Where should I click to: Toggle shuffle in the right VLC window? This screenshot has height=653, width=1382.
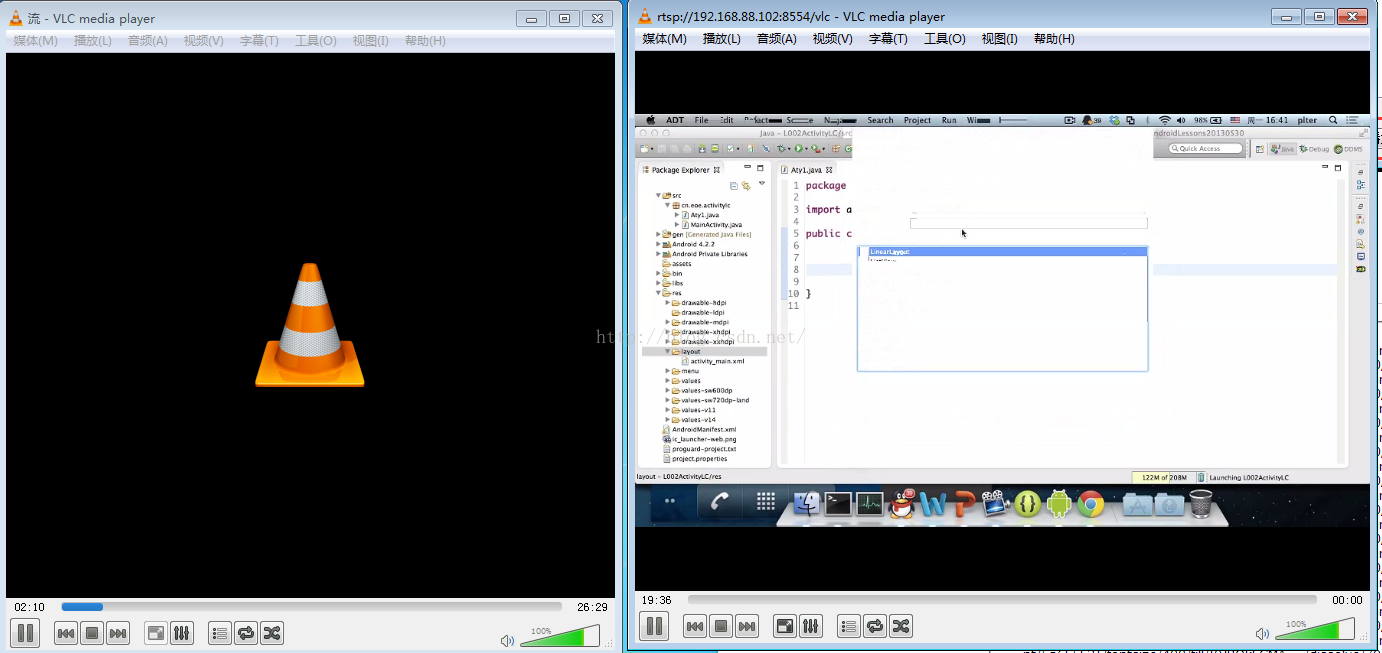click(901, 626)
